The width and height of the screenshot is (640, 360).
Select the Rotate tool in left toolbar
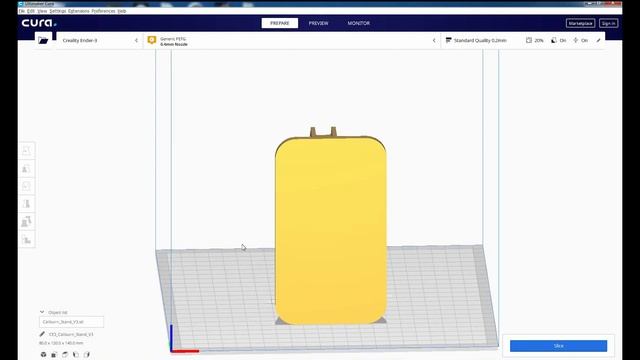point(27,186)
